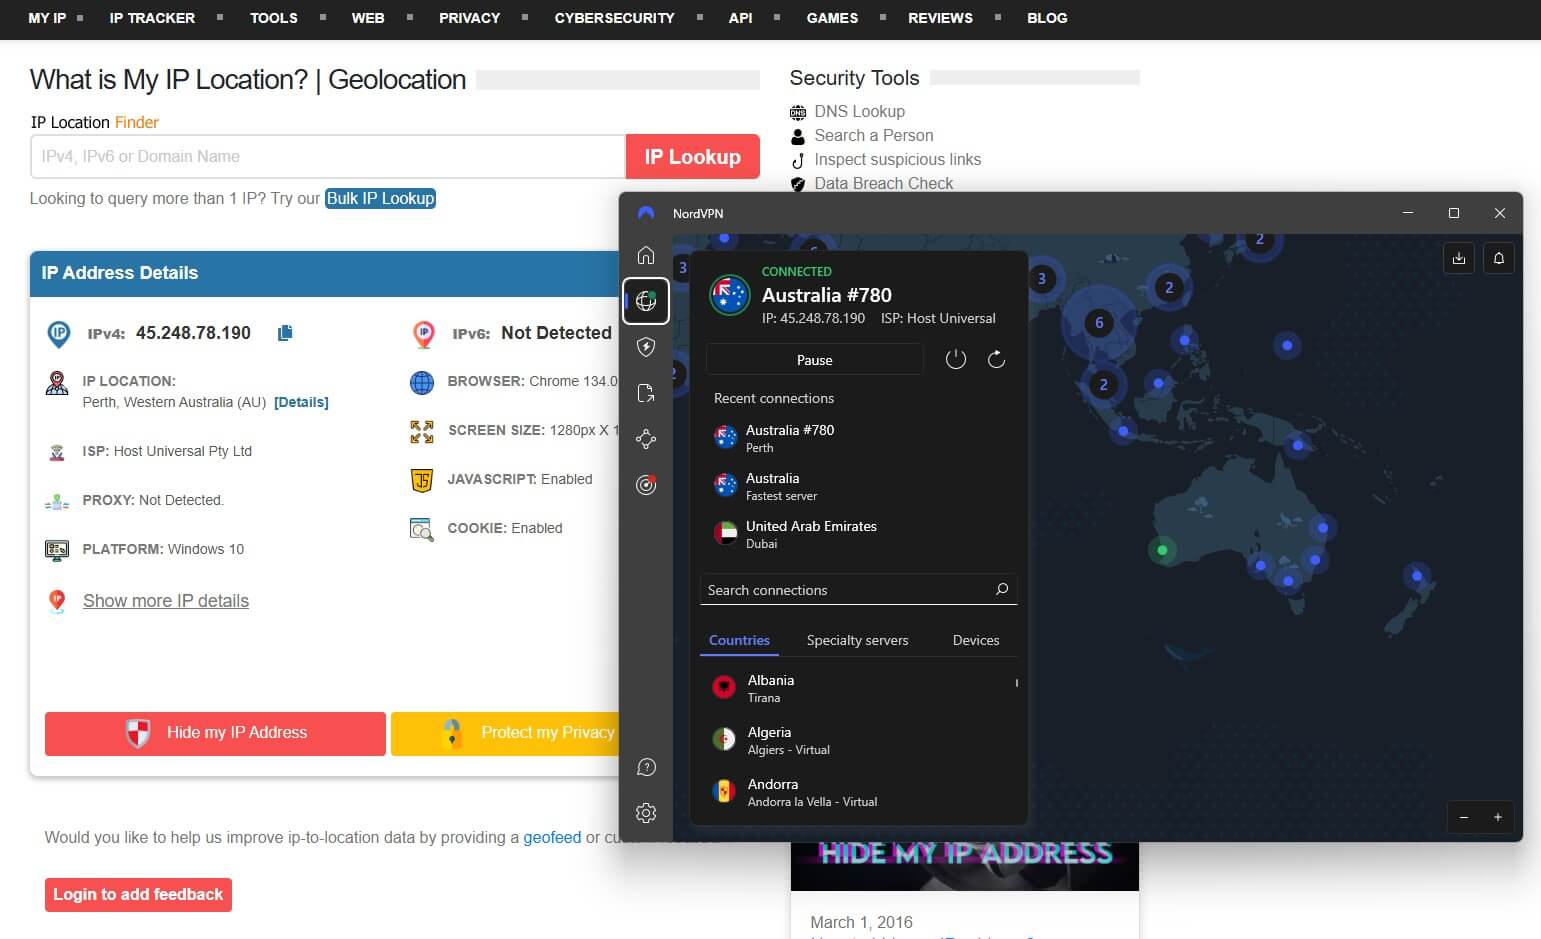Screen dimensions: 1541x939
Task: Click the HIDE MY IP ADDRESS article thumbnail
Action: coord(964,865)
